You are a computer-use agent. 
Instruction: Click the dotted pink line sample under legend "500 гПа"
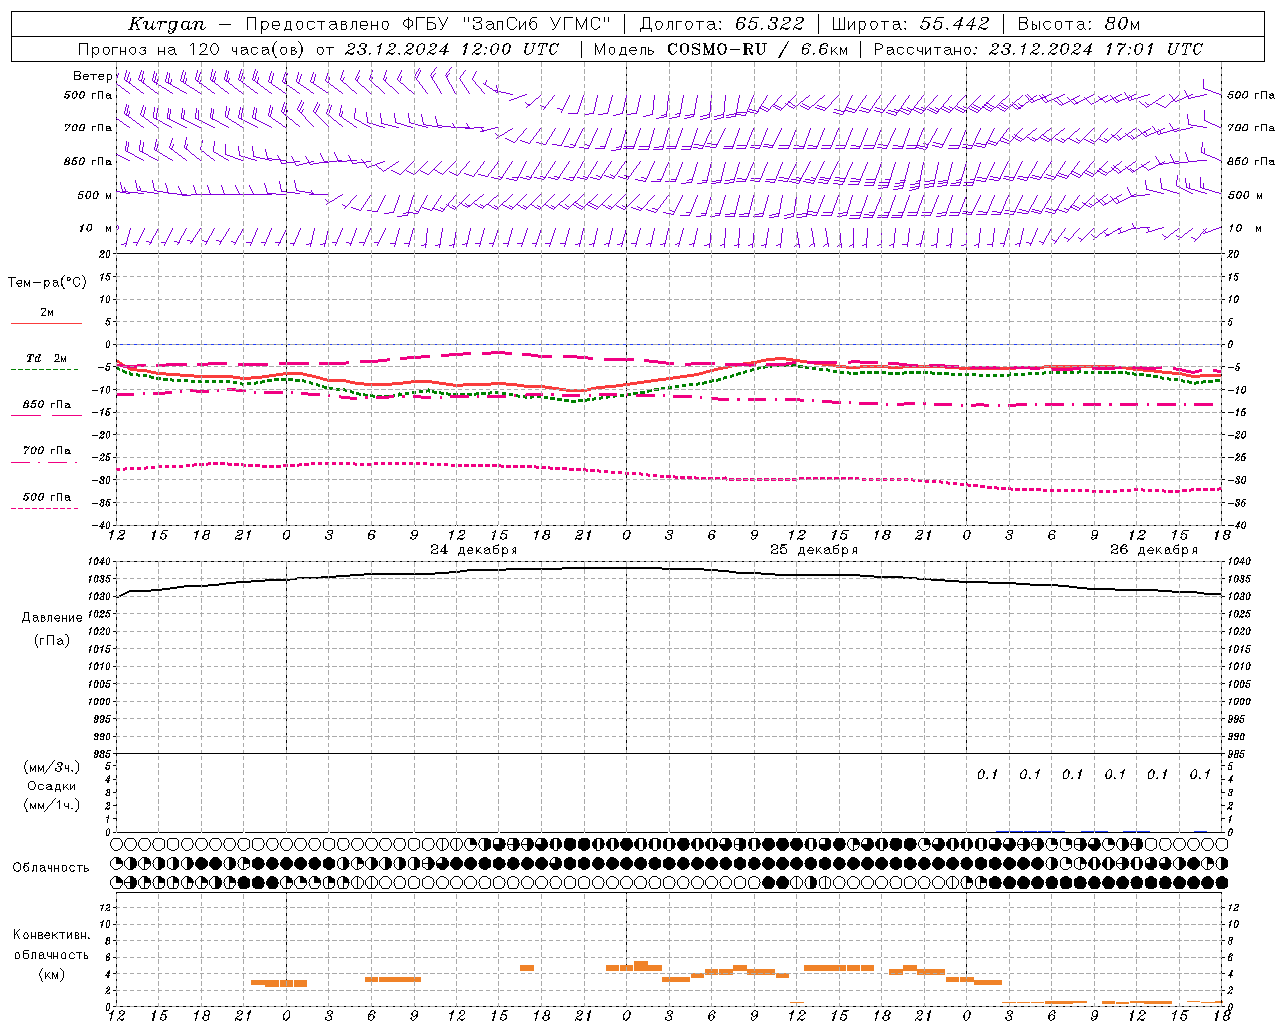(45, 509)
